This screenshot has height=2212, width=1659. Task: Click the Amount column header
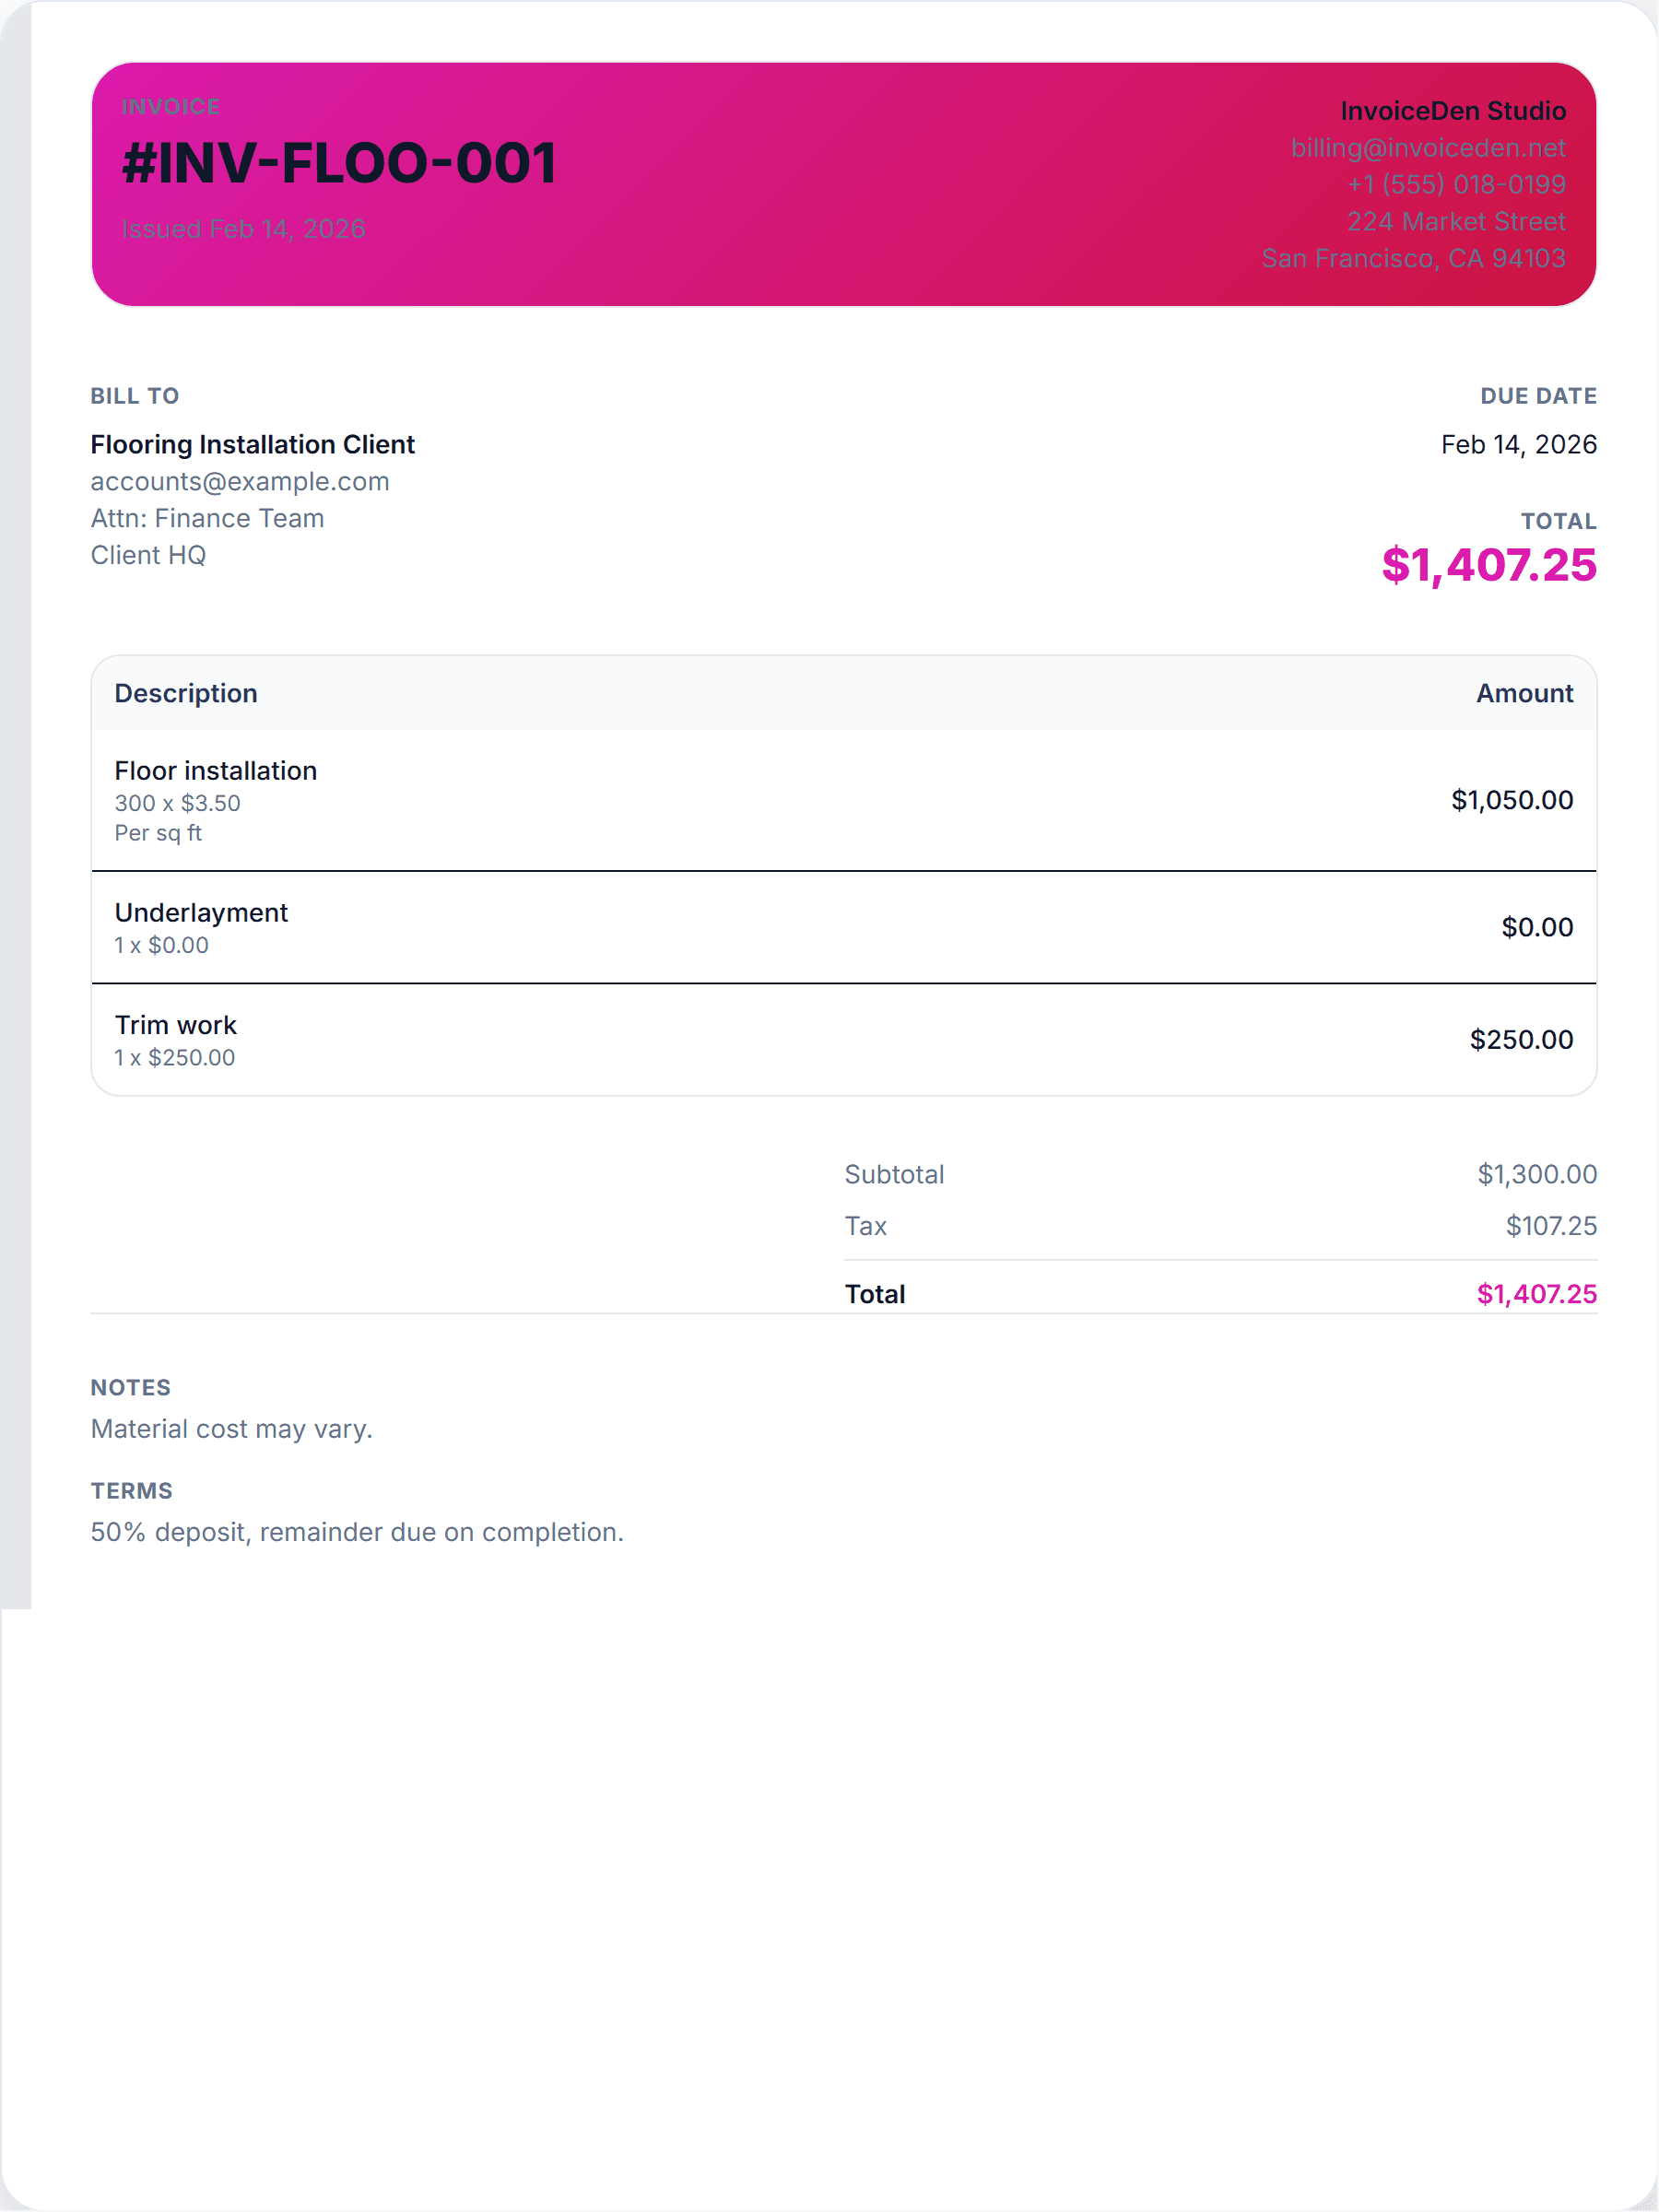1524,693
